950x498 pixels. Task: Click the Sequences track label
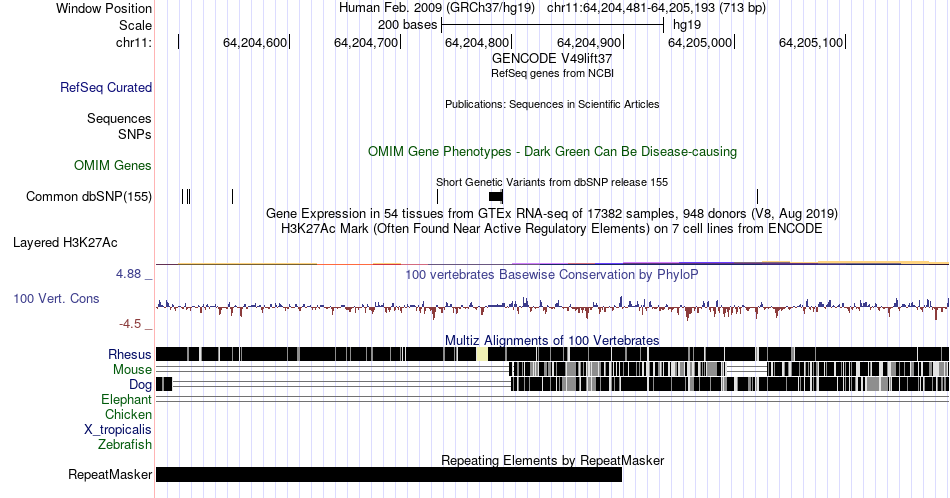[119, 118]
